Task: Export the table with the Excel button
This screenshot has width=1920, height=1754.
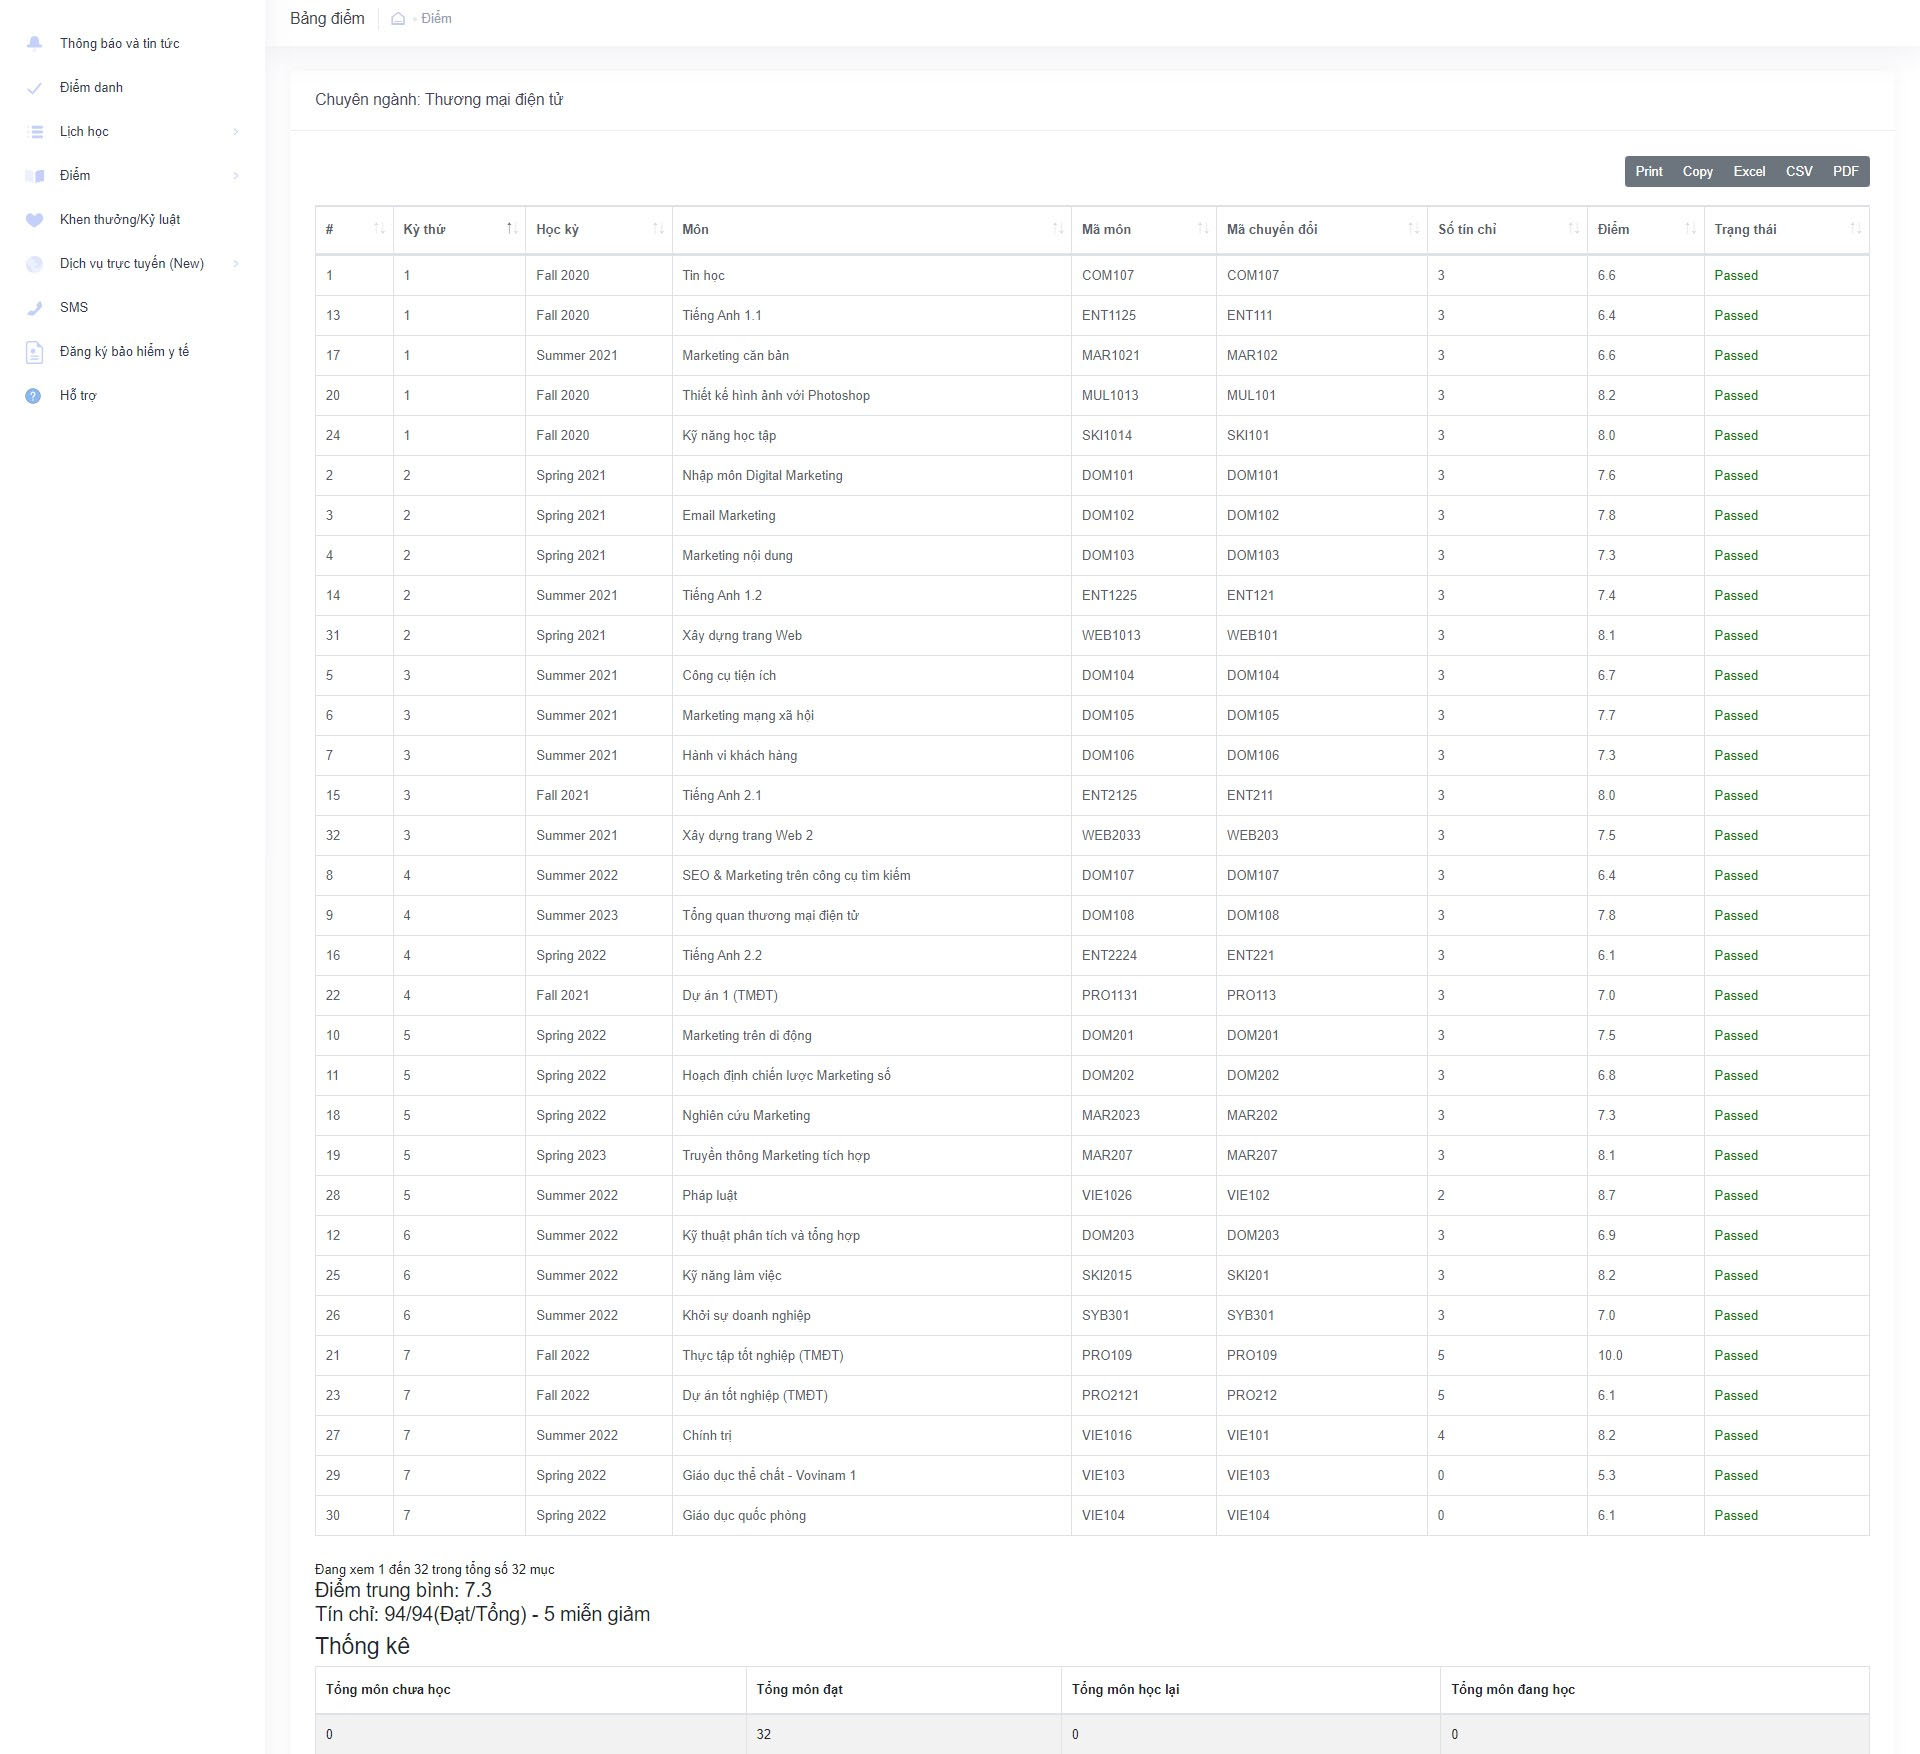Action: [x=1748, y=172]
